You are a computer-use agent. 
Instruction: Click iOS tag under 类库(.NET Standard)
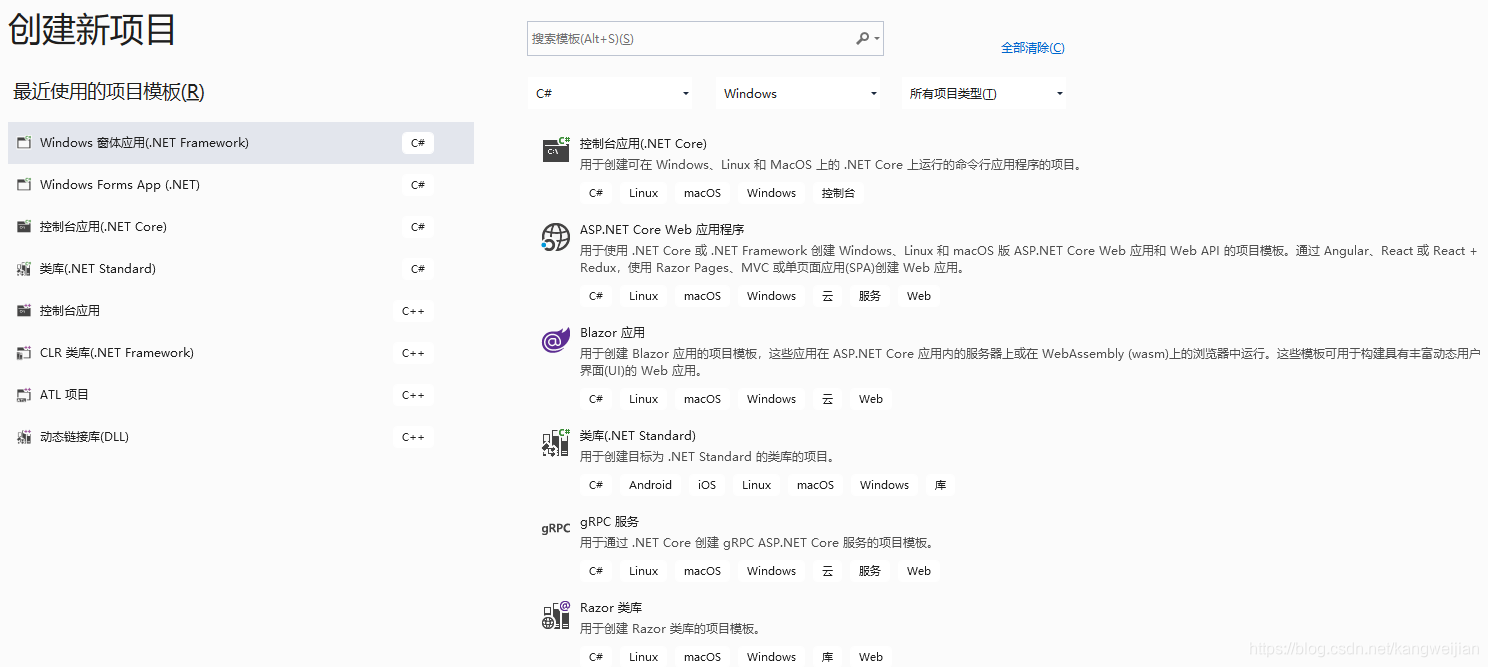click(707, 485)
